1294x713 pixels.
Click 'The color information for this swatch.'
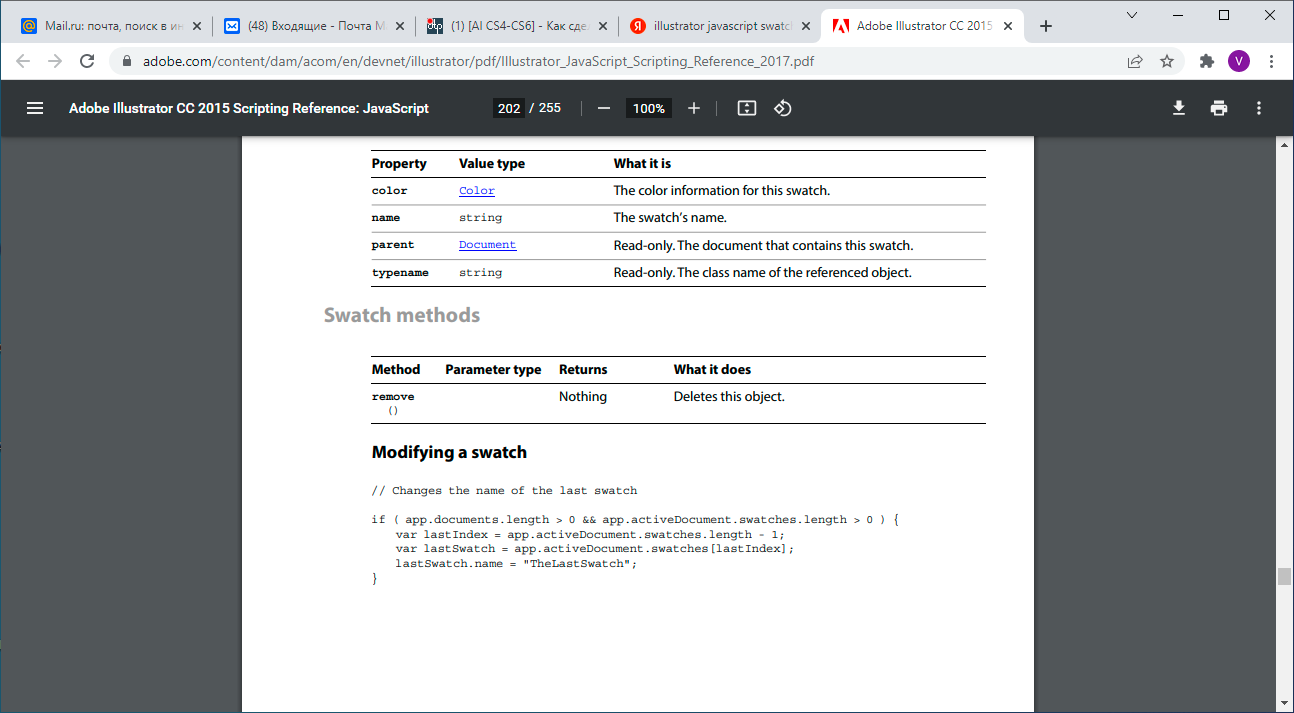click(722, 190)
